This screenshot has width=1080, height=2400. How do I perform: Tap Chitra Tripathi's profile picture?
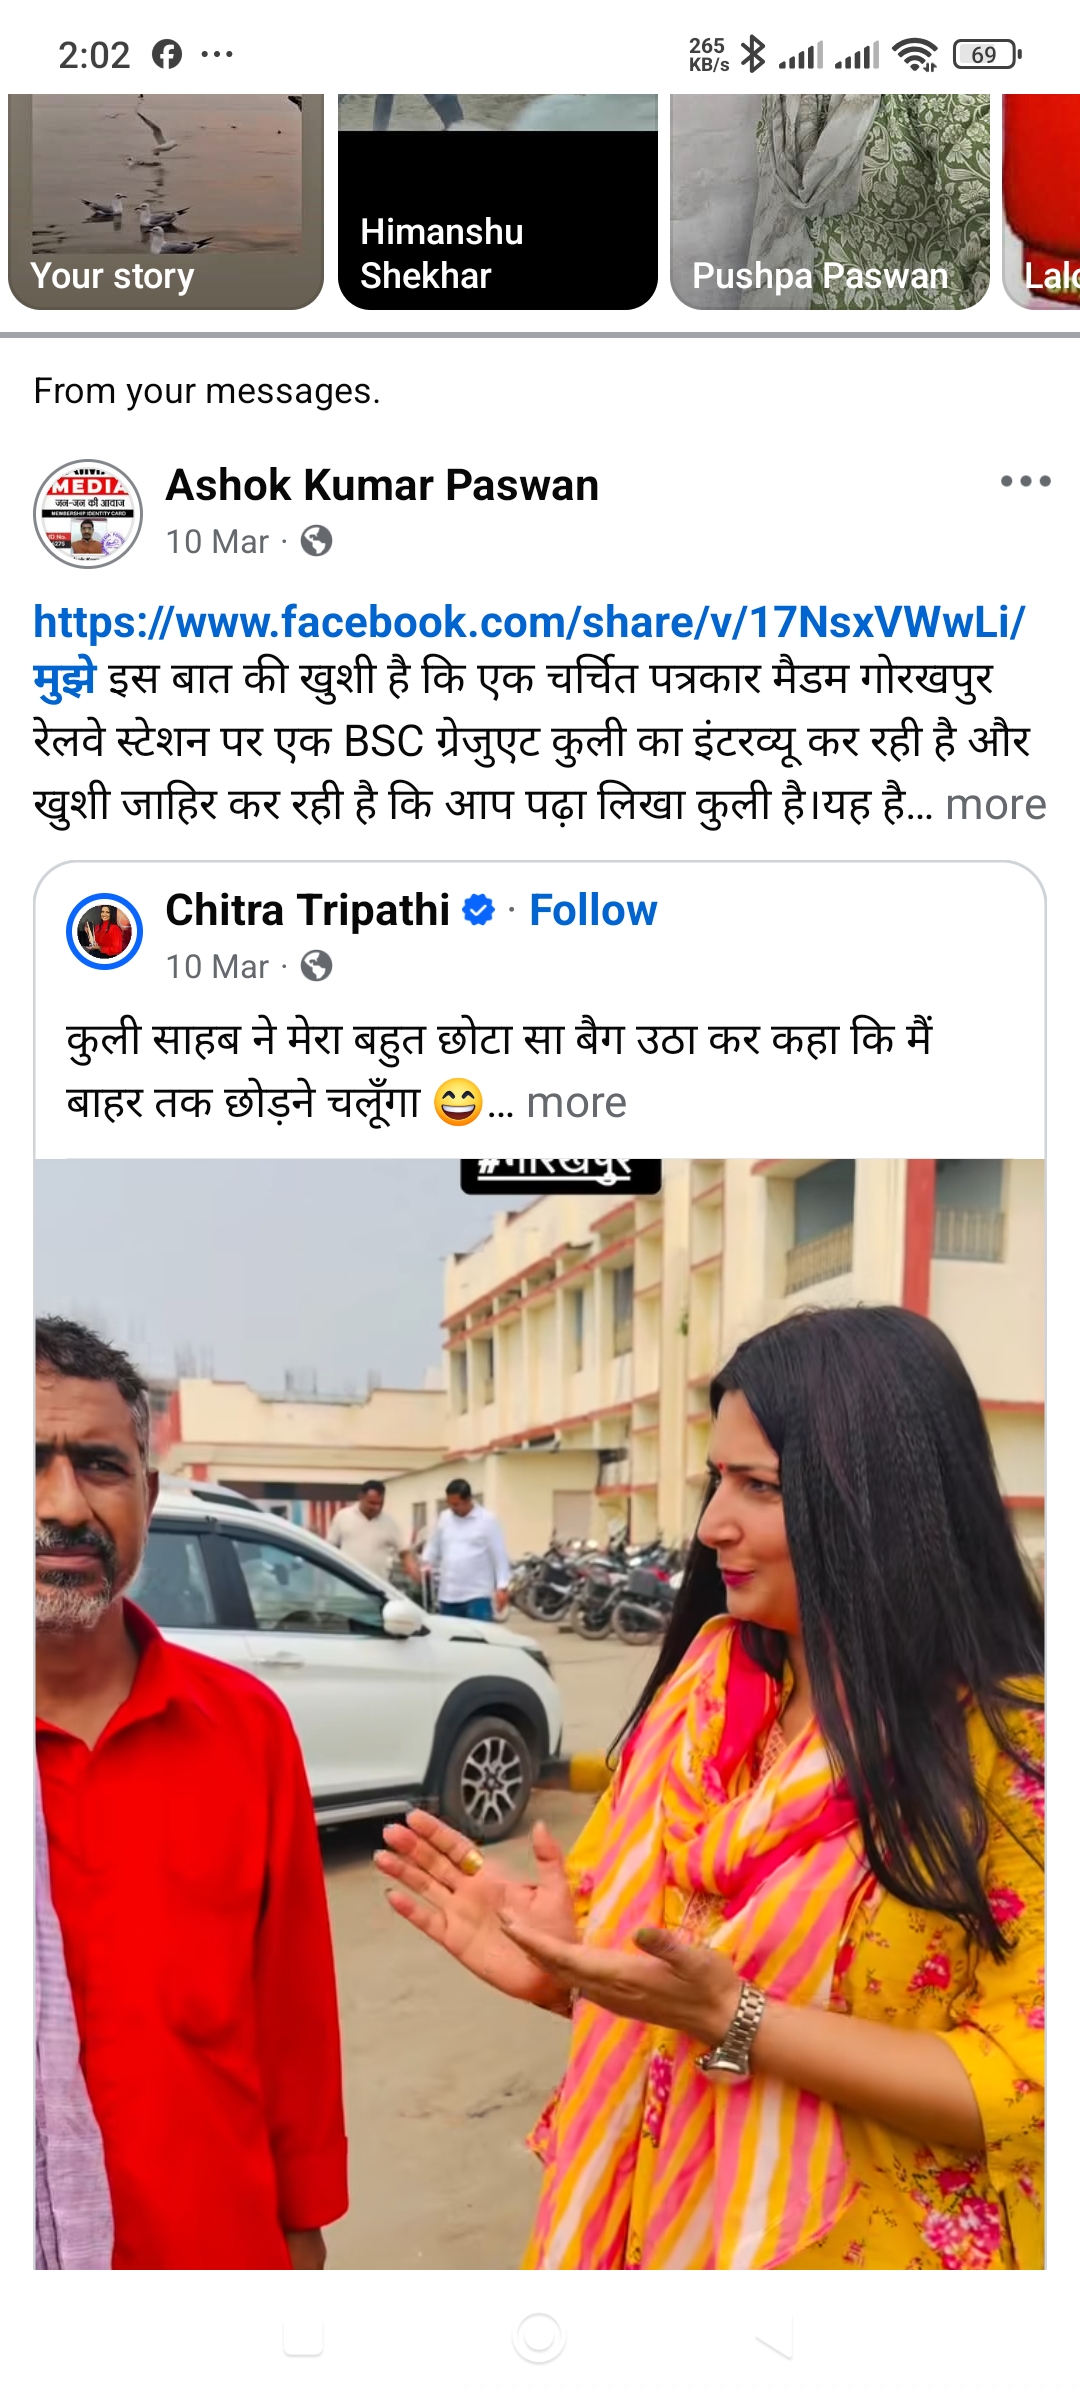click(x=104, y=931)
